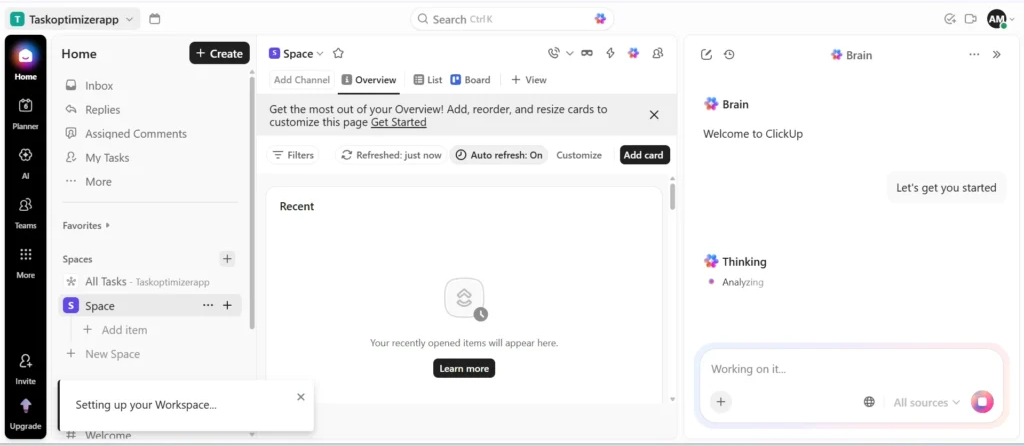Switch to the List tab

click(x=428, y=80)
